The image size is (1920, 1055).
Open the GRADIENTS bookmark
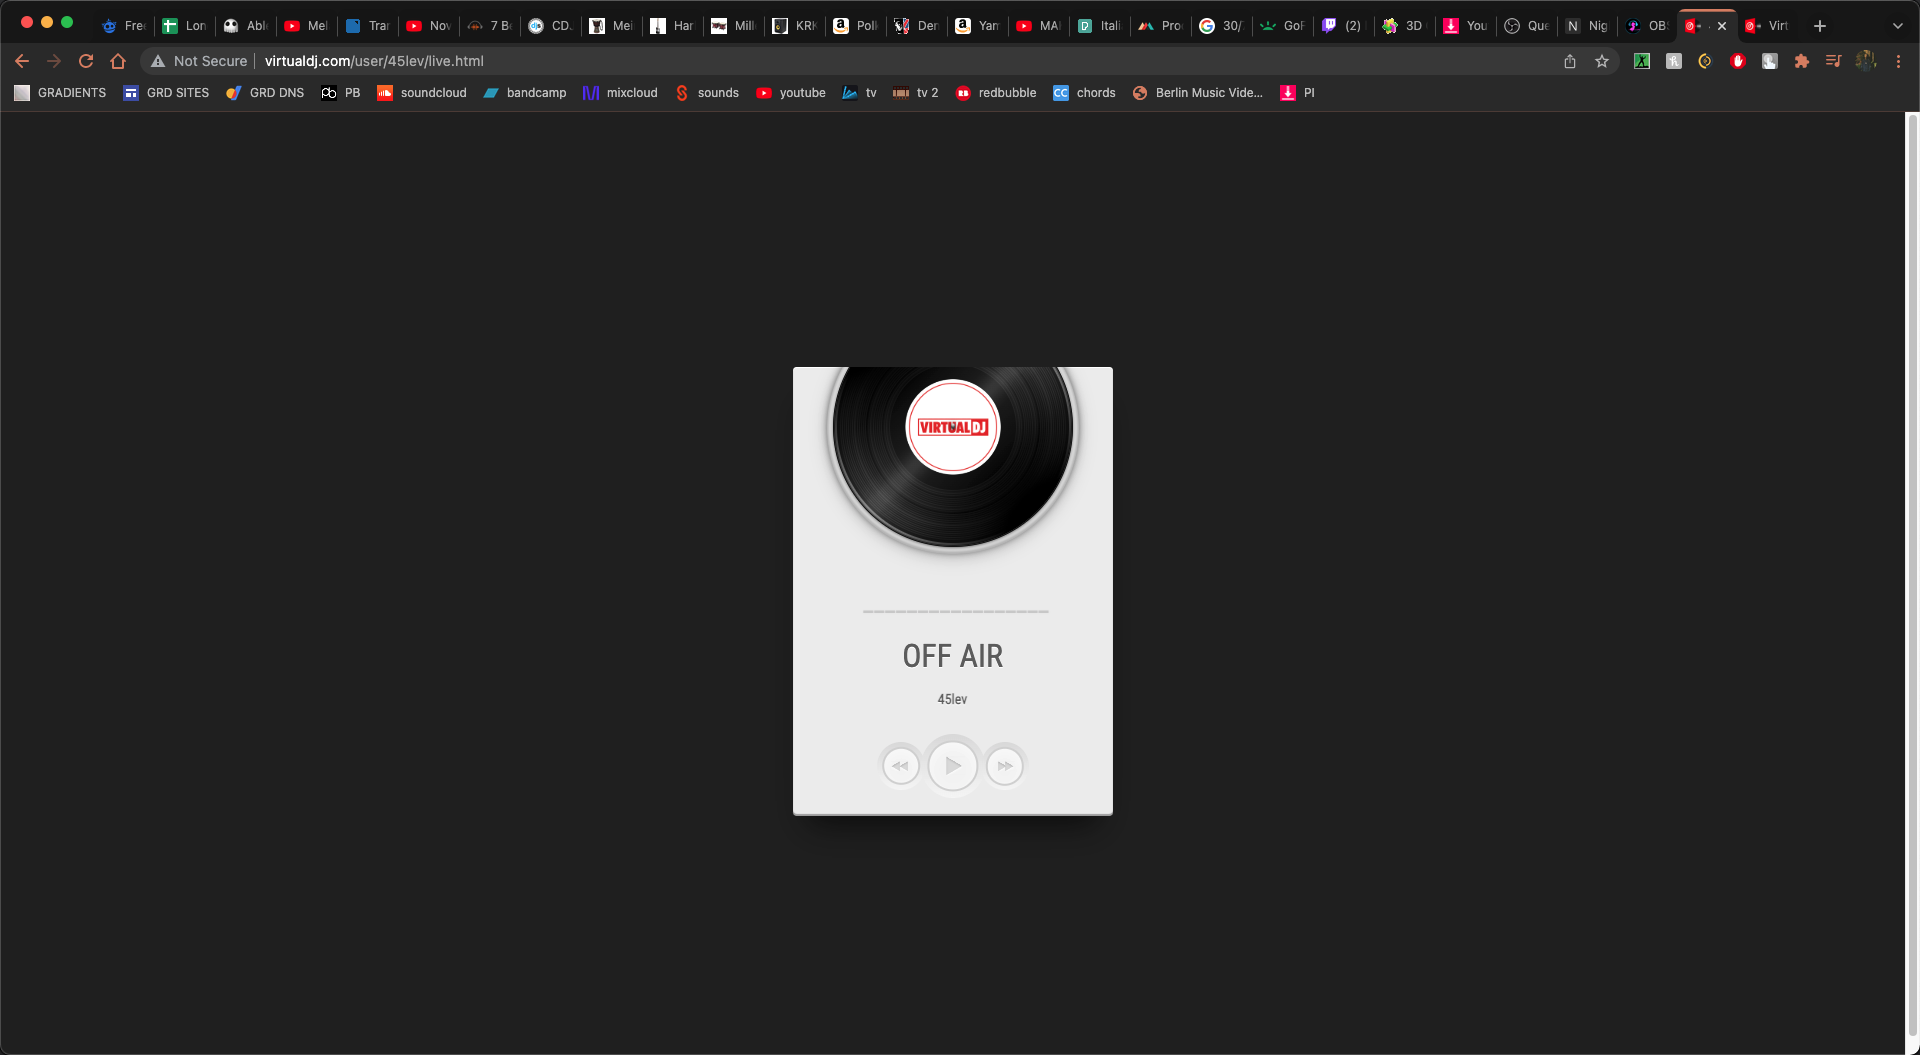[60, 93]
